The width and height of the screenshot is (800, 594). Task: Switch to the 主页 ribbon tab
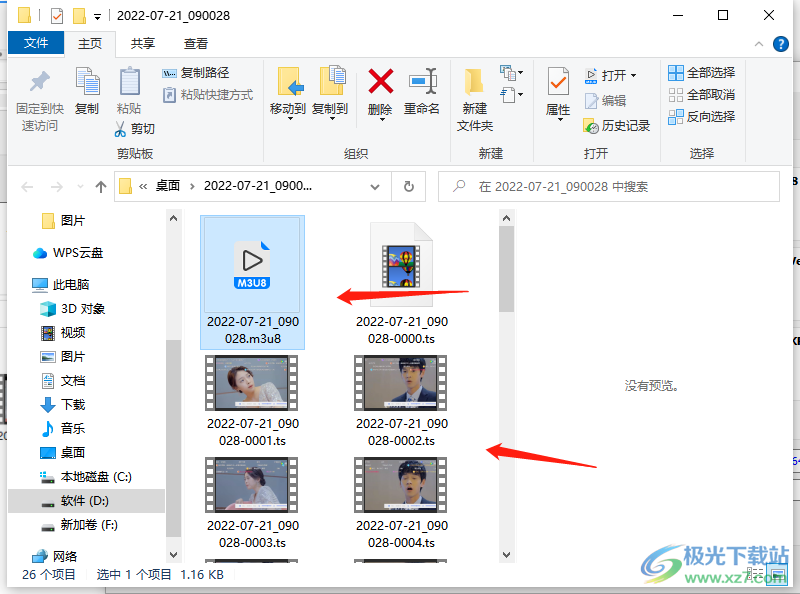(90, 44)
